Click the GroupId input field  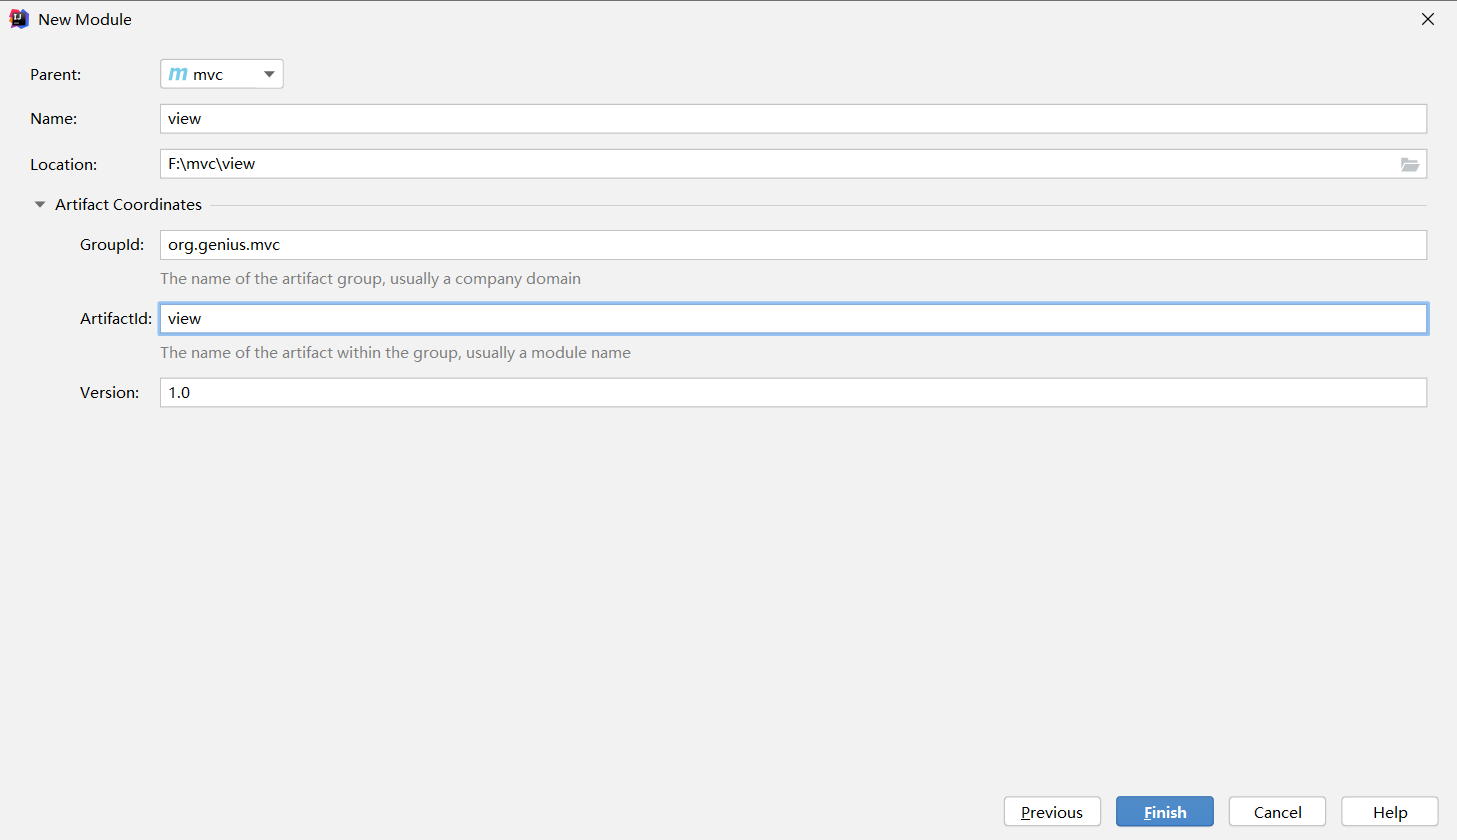(793, 245)
